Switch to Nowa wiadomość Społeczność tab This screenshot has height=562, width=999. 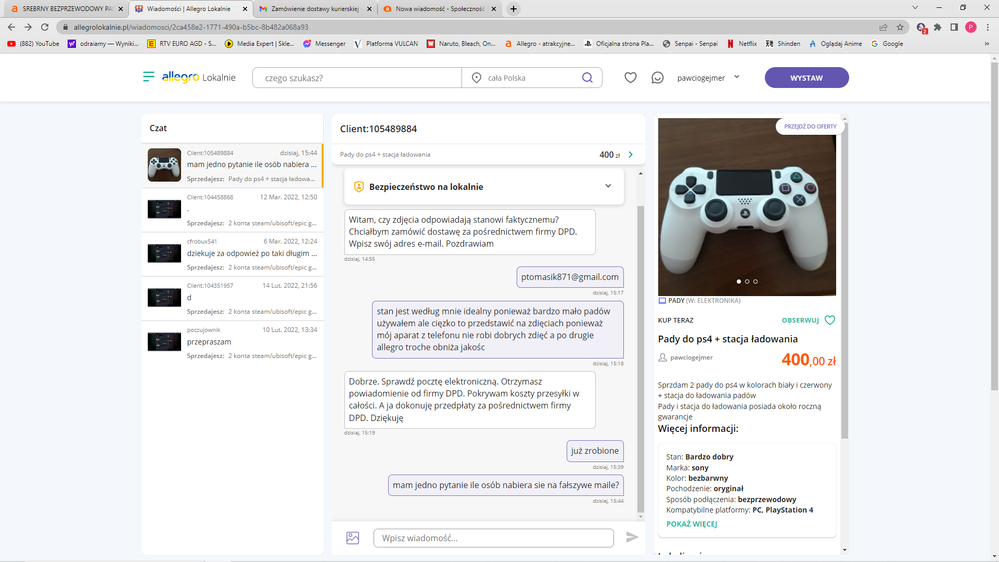[x=439, y=9]
